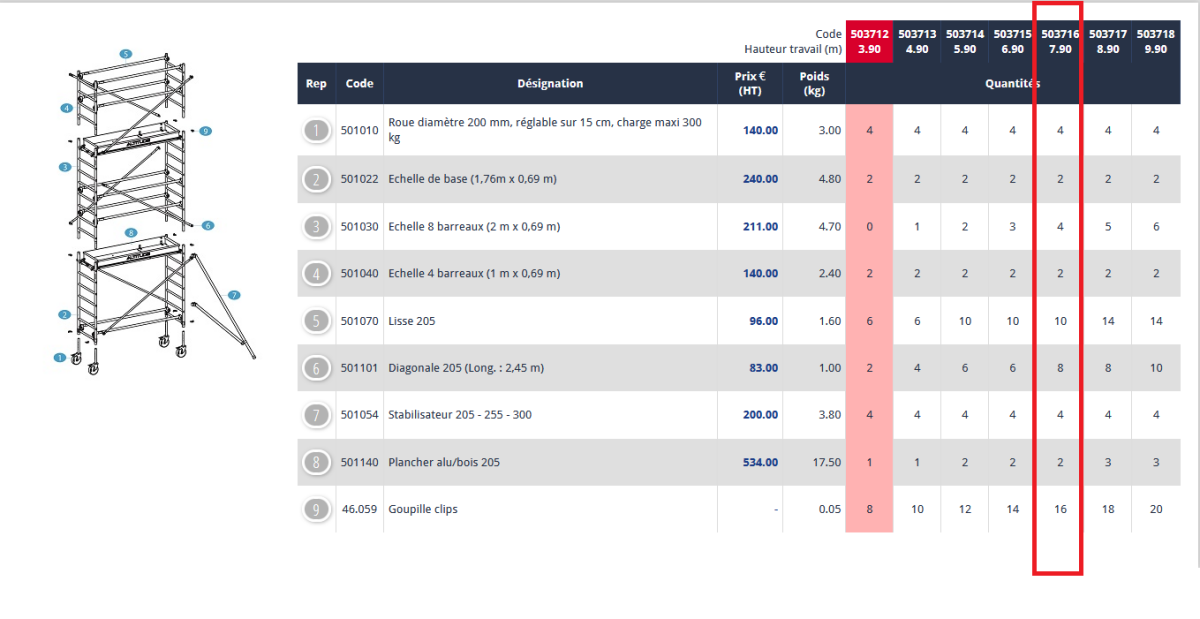The width and height of the screenshot is (1200, 619).
Task: Click the Prix € (HT) column header
Action: pyautogui.click(x=750, y=84)
